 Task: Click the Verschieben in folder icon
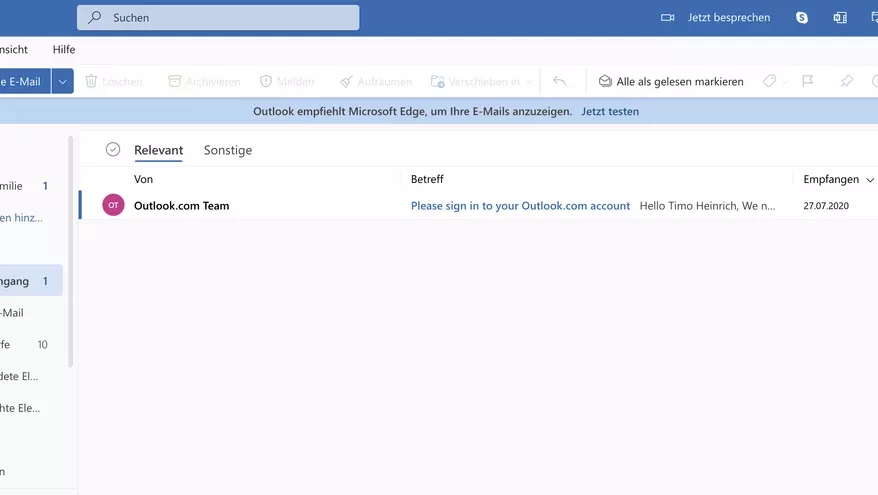click(x=437, y=81)
